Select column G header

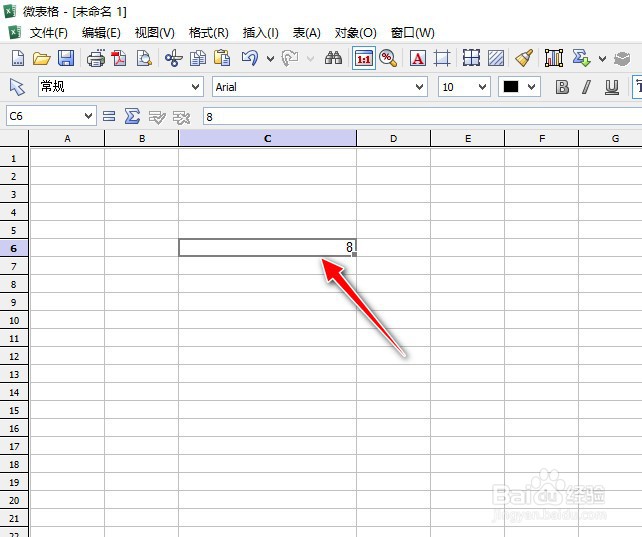(610, 138)
